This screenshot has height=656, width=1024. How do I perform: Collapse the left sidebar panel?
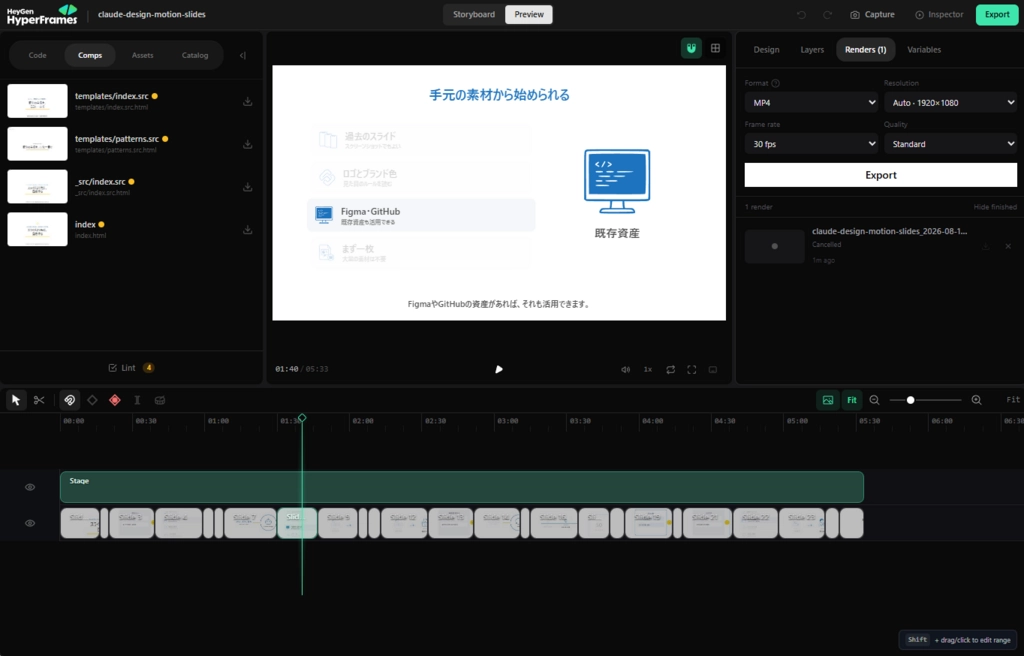[243, 56]
